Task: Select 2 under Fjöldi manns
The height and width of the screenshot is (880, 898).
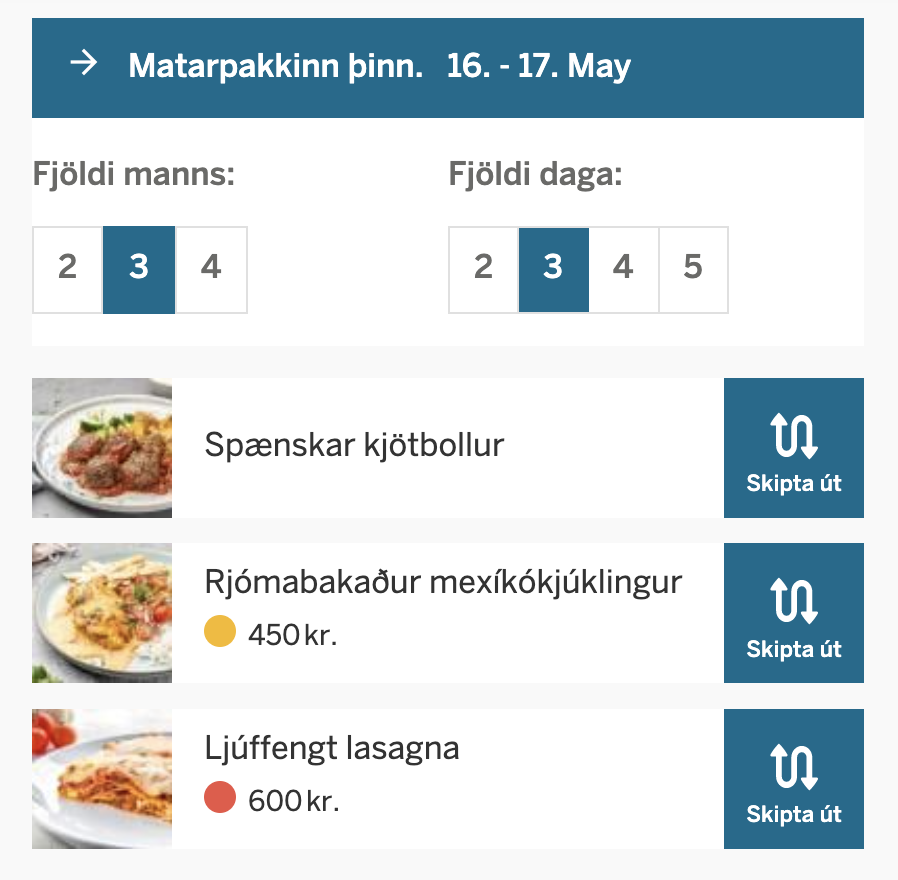Action: tap(68, 269)
